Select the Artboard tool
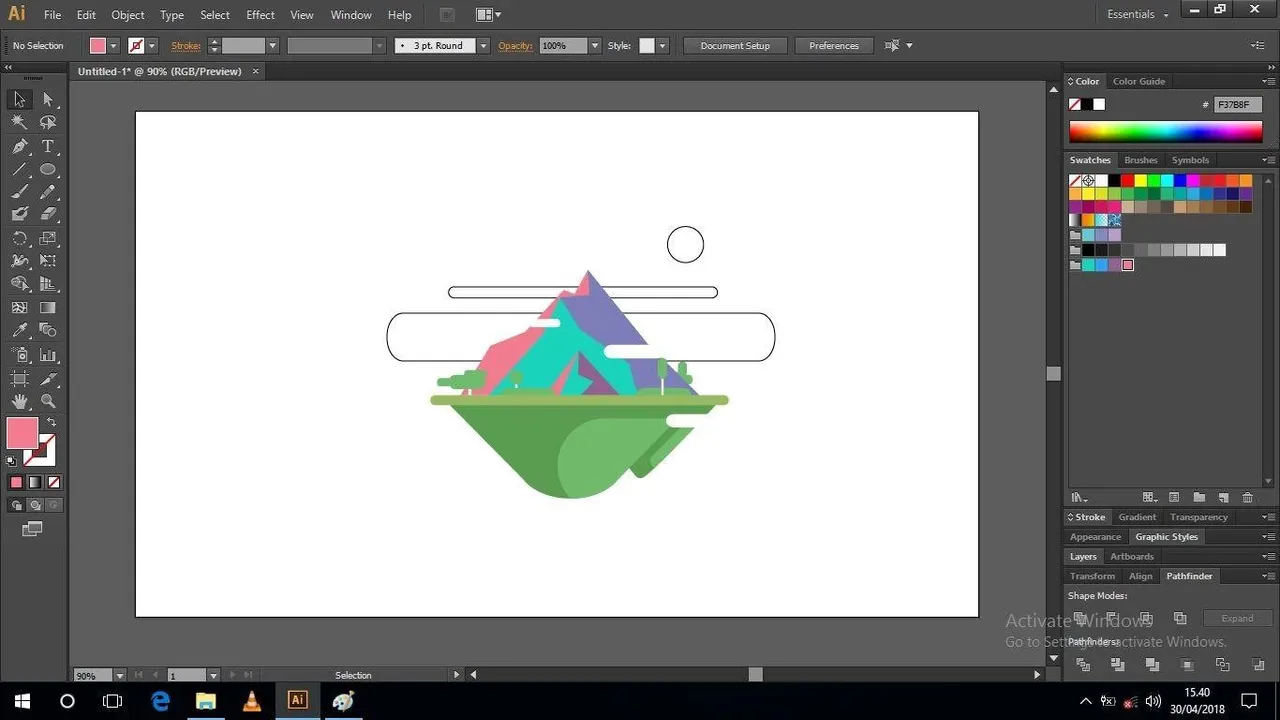Screen dimensions: 1280x720 [x=19, y=378]
